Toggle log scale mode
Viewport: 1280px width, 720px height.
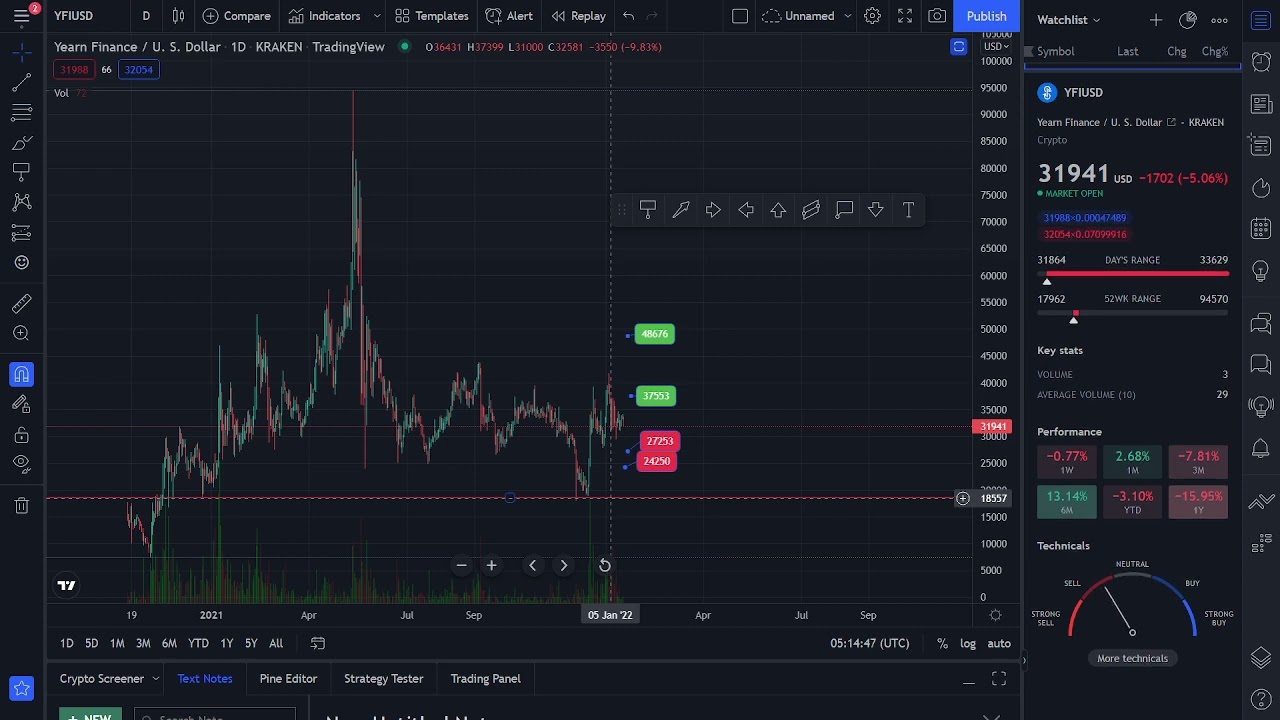tap(968, 643)
